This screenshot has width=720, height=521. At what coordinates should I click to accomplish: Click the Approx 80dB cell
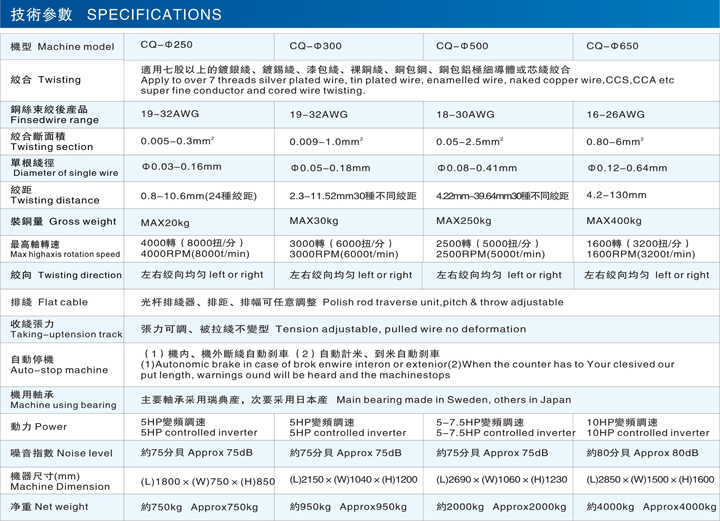coord(642,453)
